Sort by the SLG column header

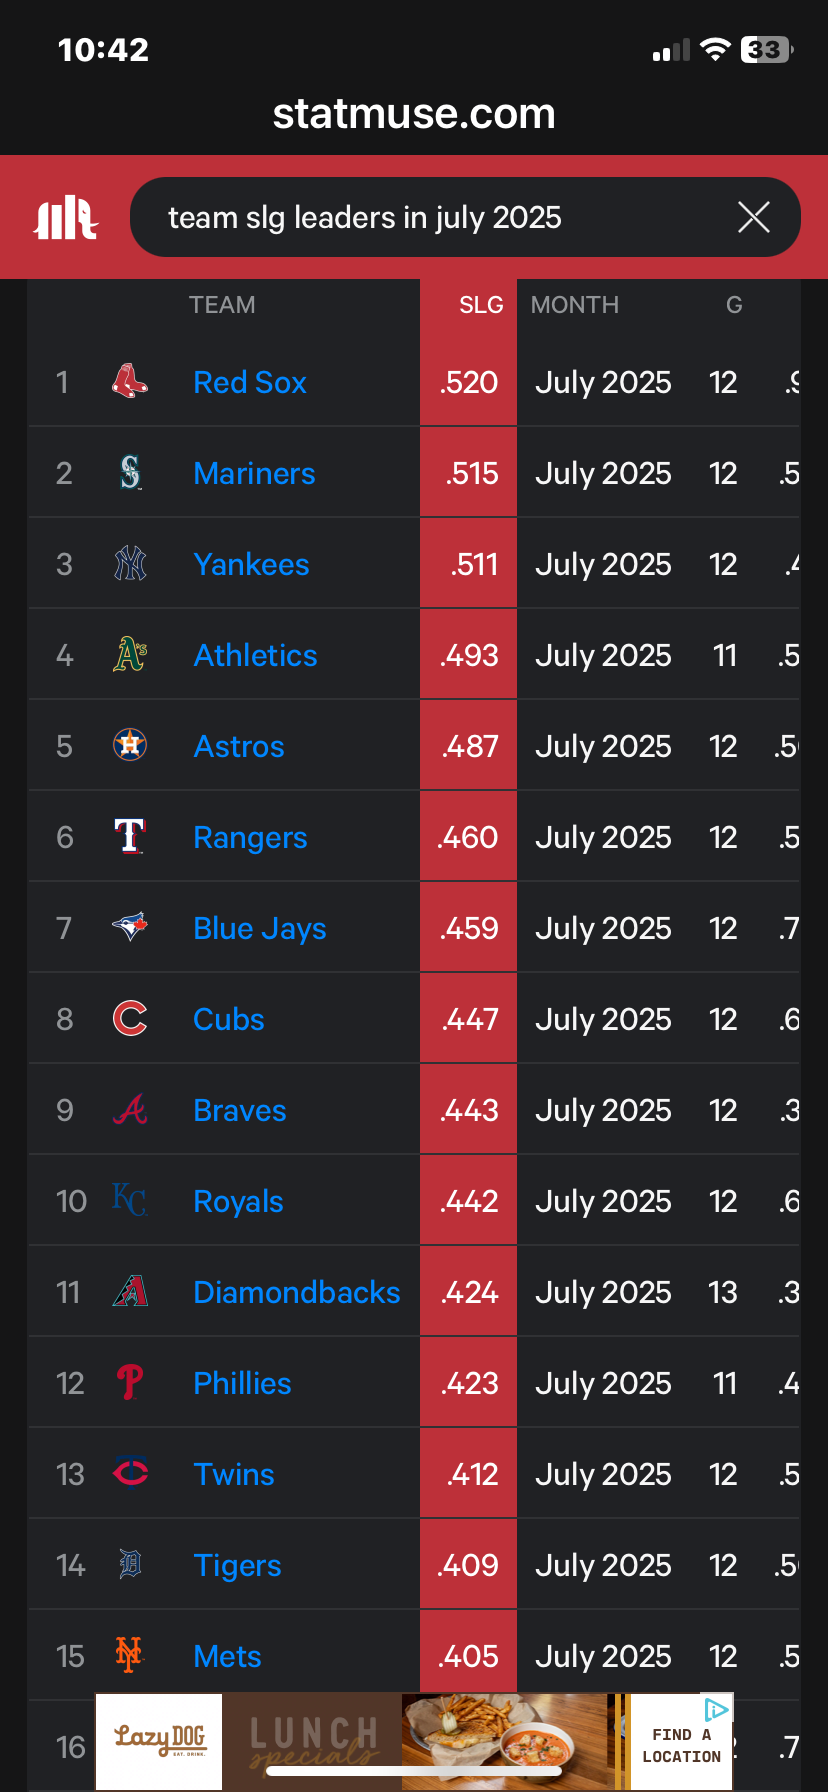[481, 305]
